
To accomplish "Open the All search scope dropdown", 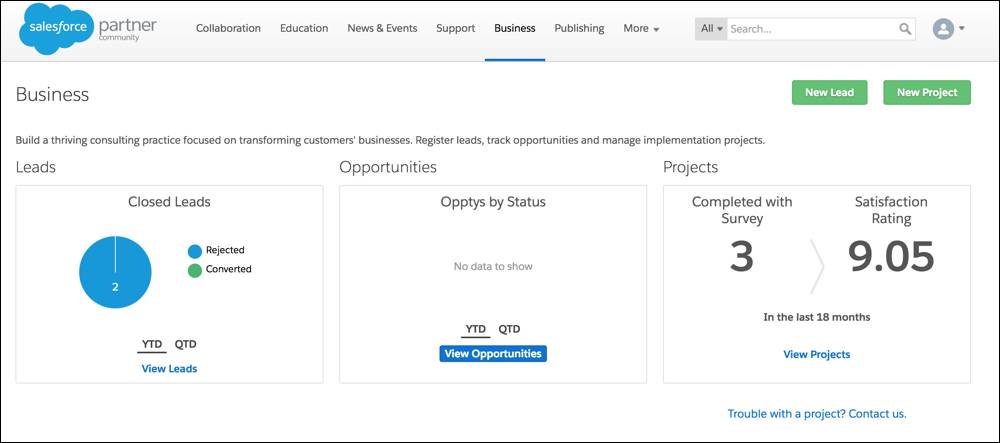I will tap(711, 29).
